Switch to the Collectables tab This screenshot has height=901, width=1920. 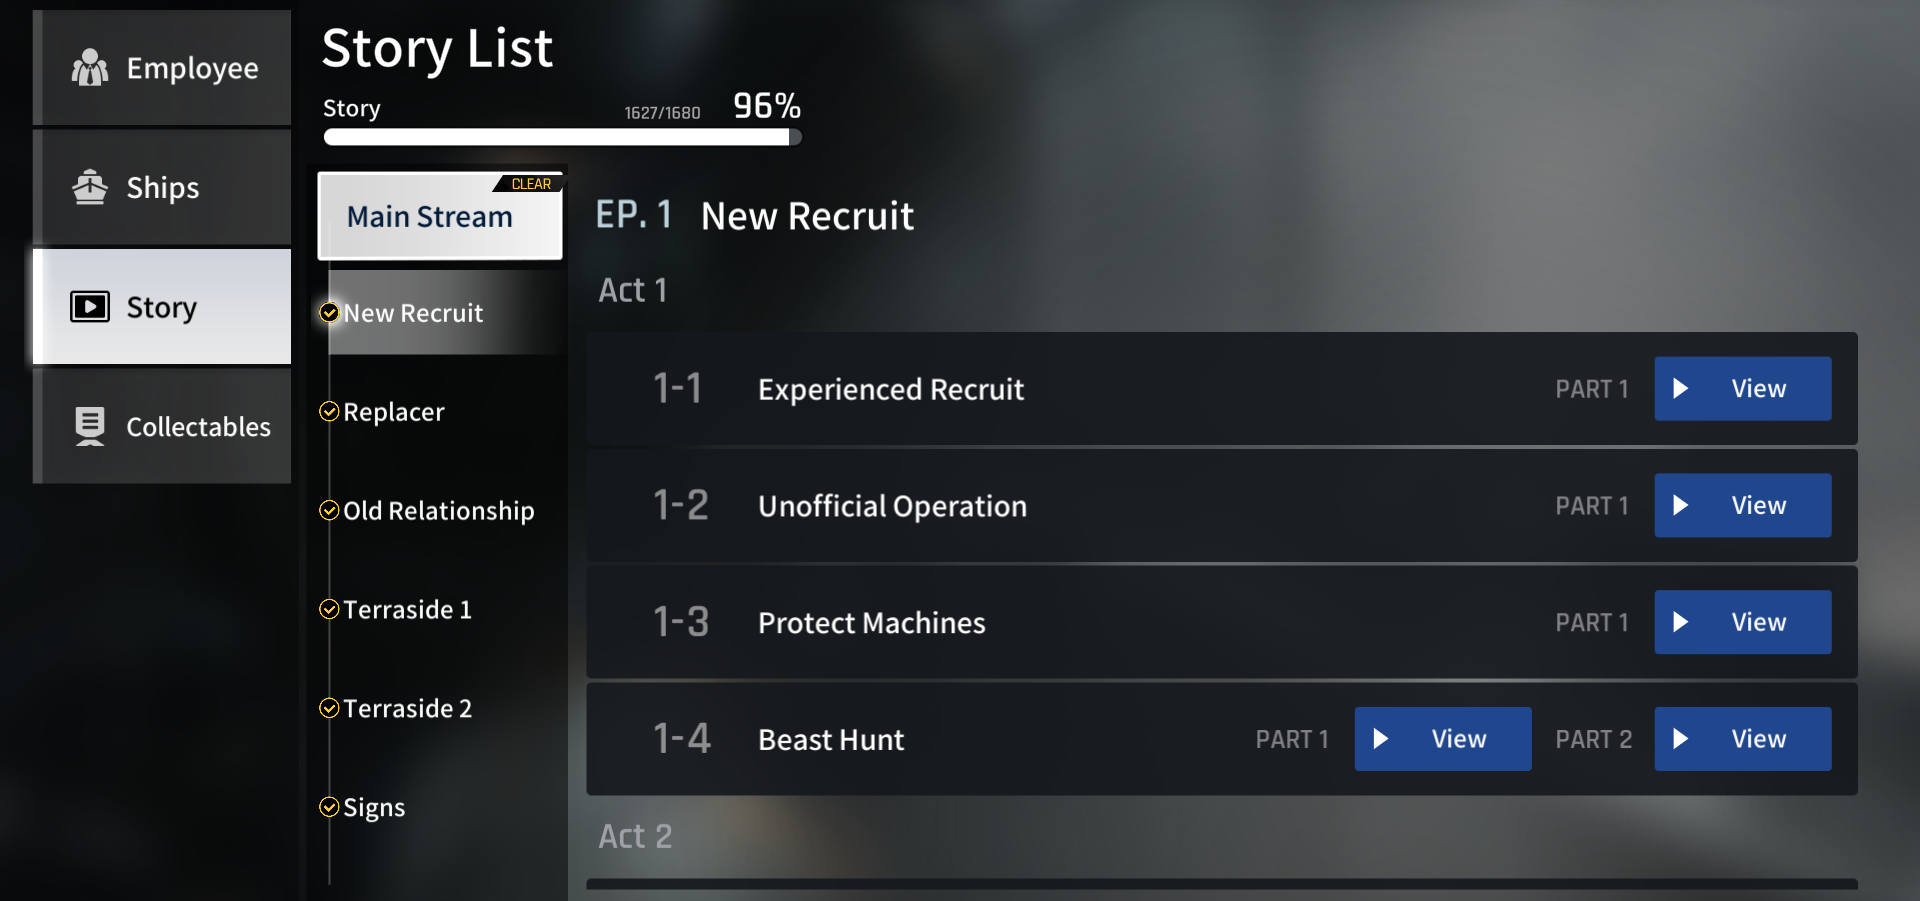pos(162,426)
